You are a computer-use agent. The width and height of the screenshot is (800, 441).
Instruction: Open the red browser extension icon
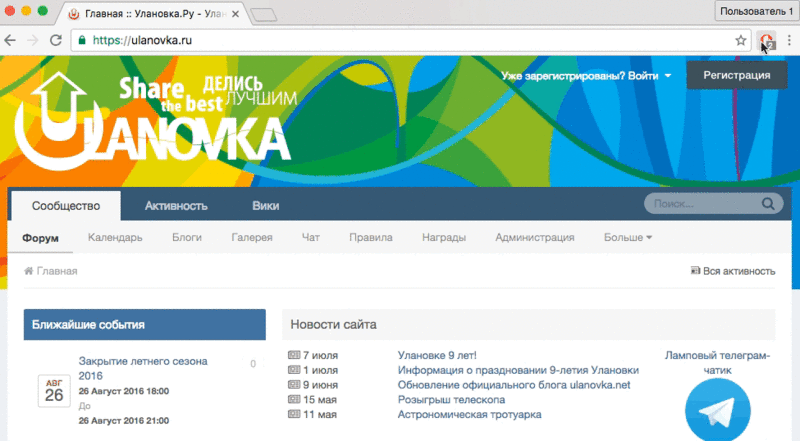tap(766, 40)
